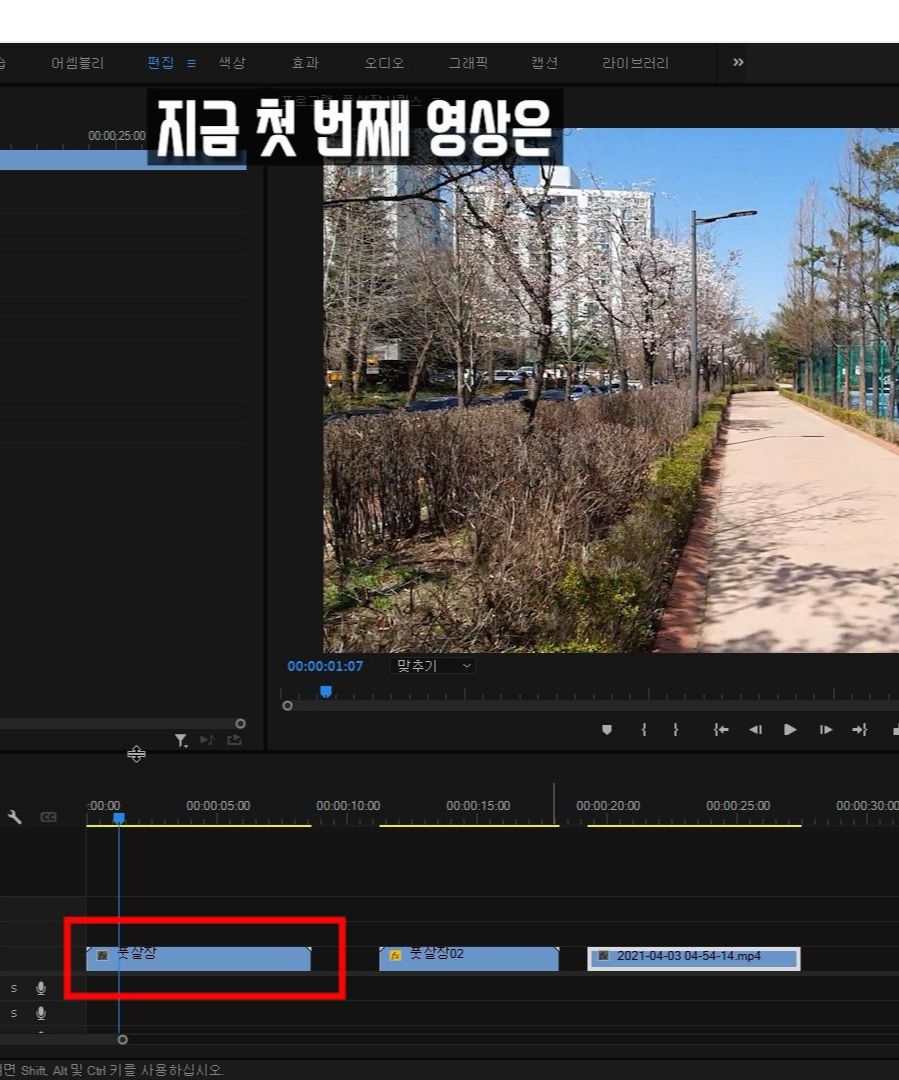The width and height of the screenshot is (899, 1080).
Task: Select the 2021-04-03 04-54-14.mp4 clip
Action: click(694, 959)
